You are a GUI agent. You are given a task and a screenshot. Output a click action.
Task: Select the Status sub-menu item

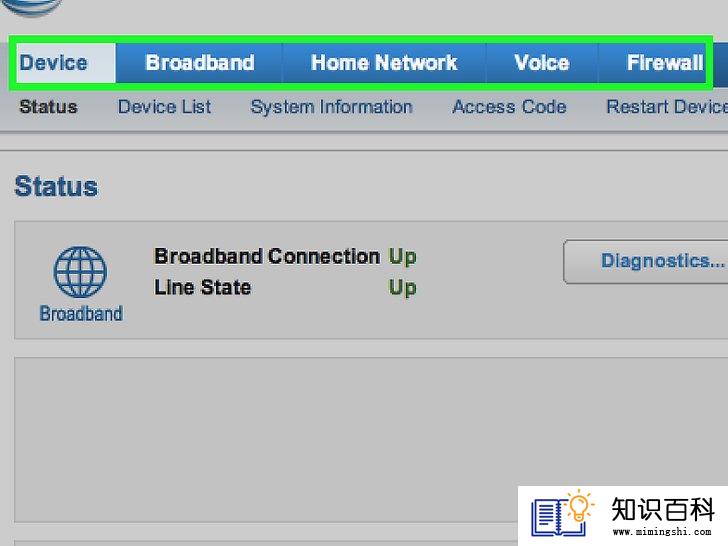tap(48, 107)
